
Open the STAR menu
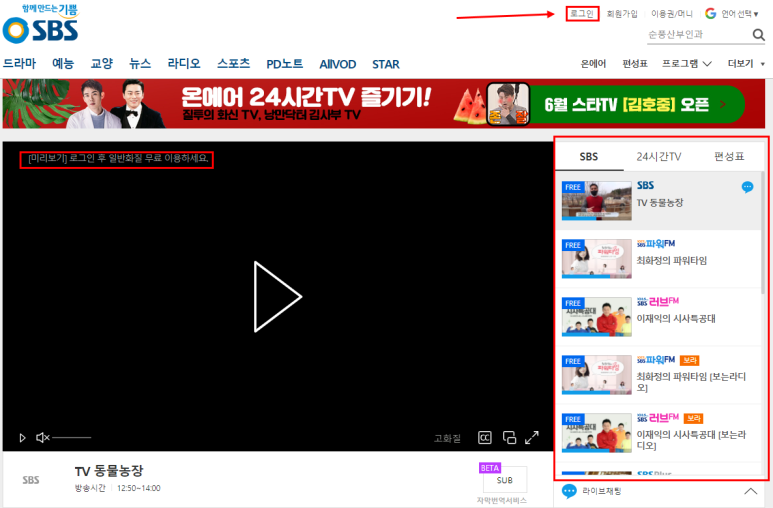[386, 64]
